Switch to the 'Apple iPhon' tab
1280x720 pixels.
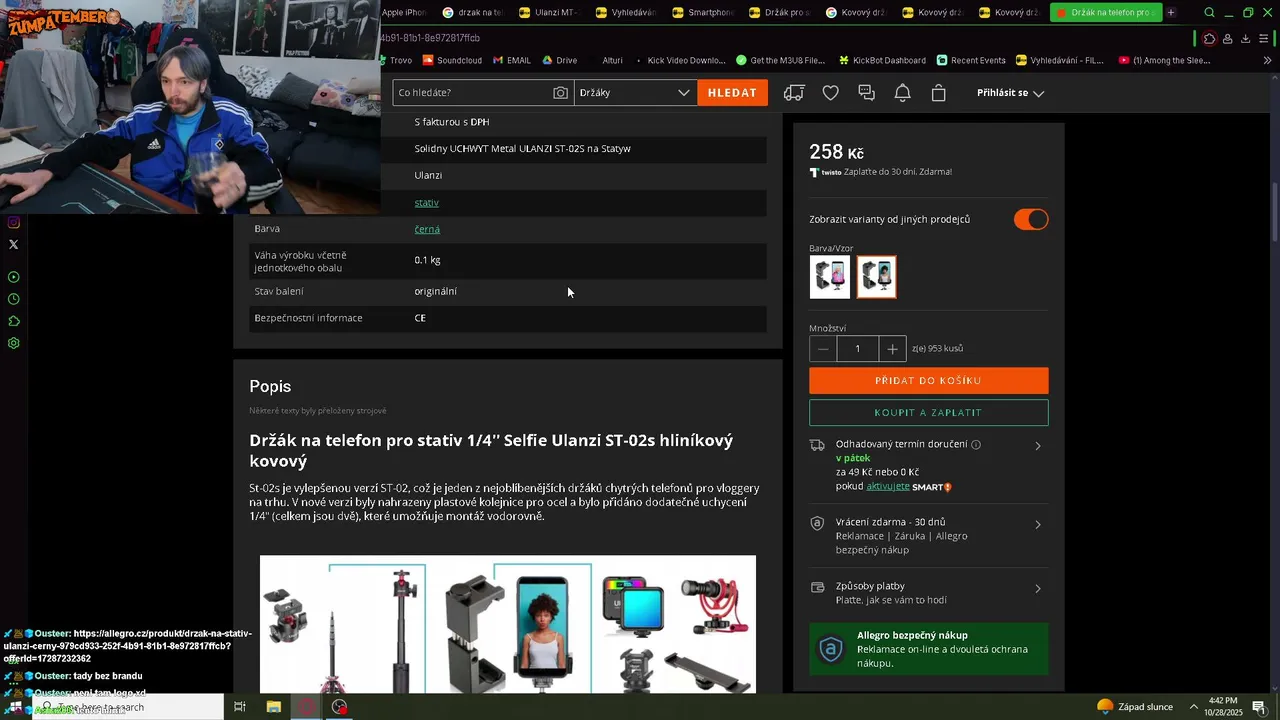pyautogui.click(x=404, y=13)
